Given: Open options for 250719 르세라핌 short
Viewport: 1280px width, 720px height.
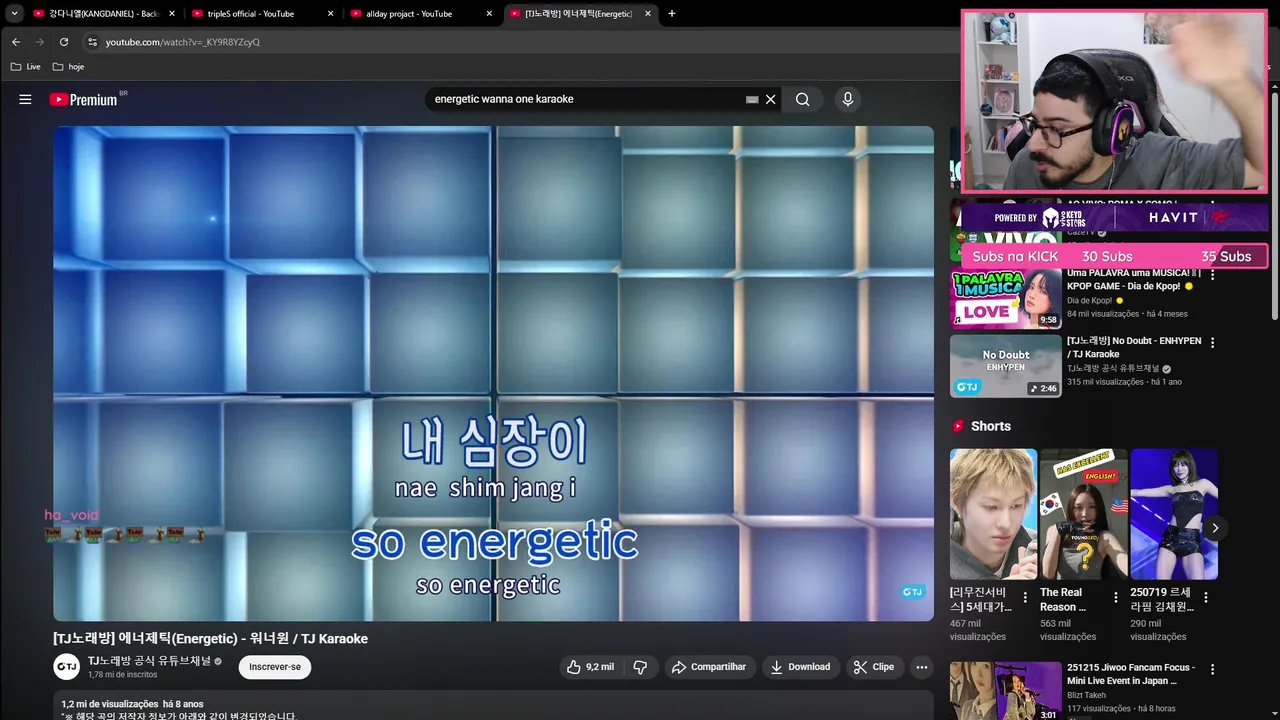Looking at the screenshot, I should (1205, 598).
